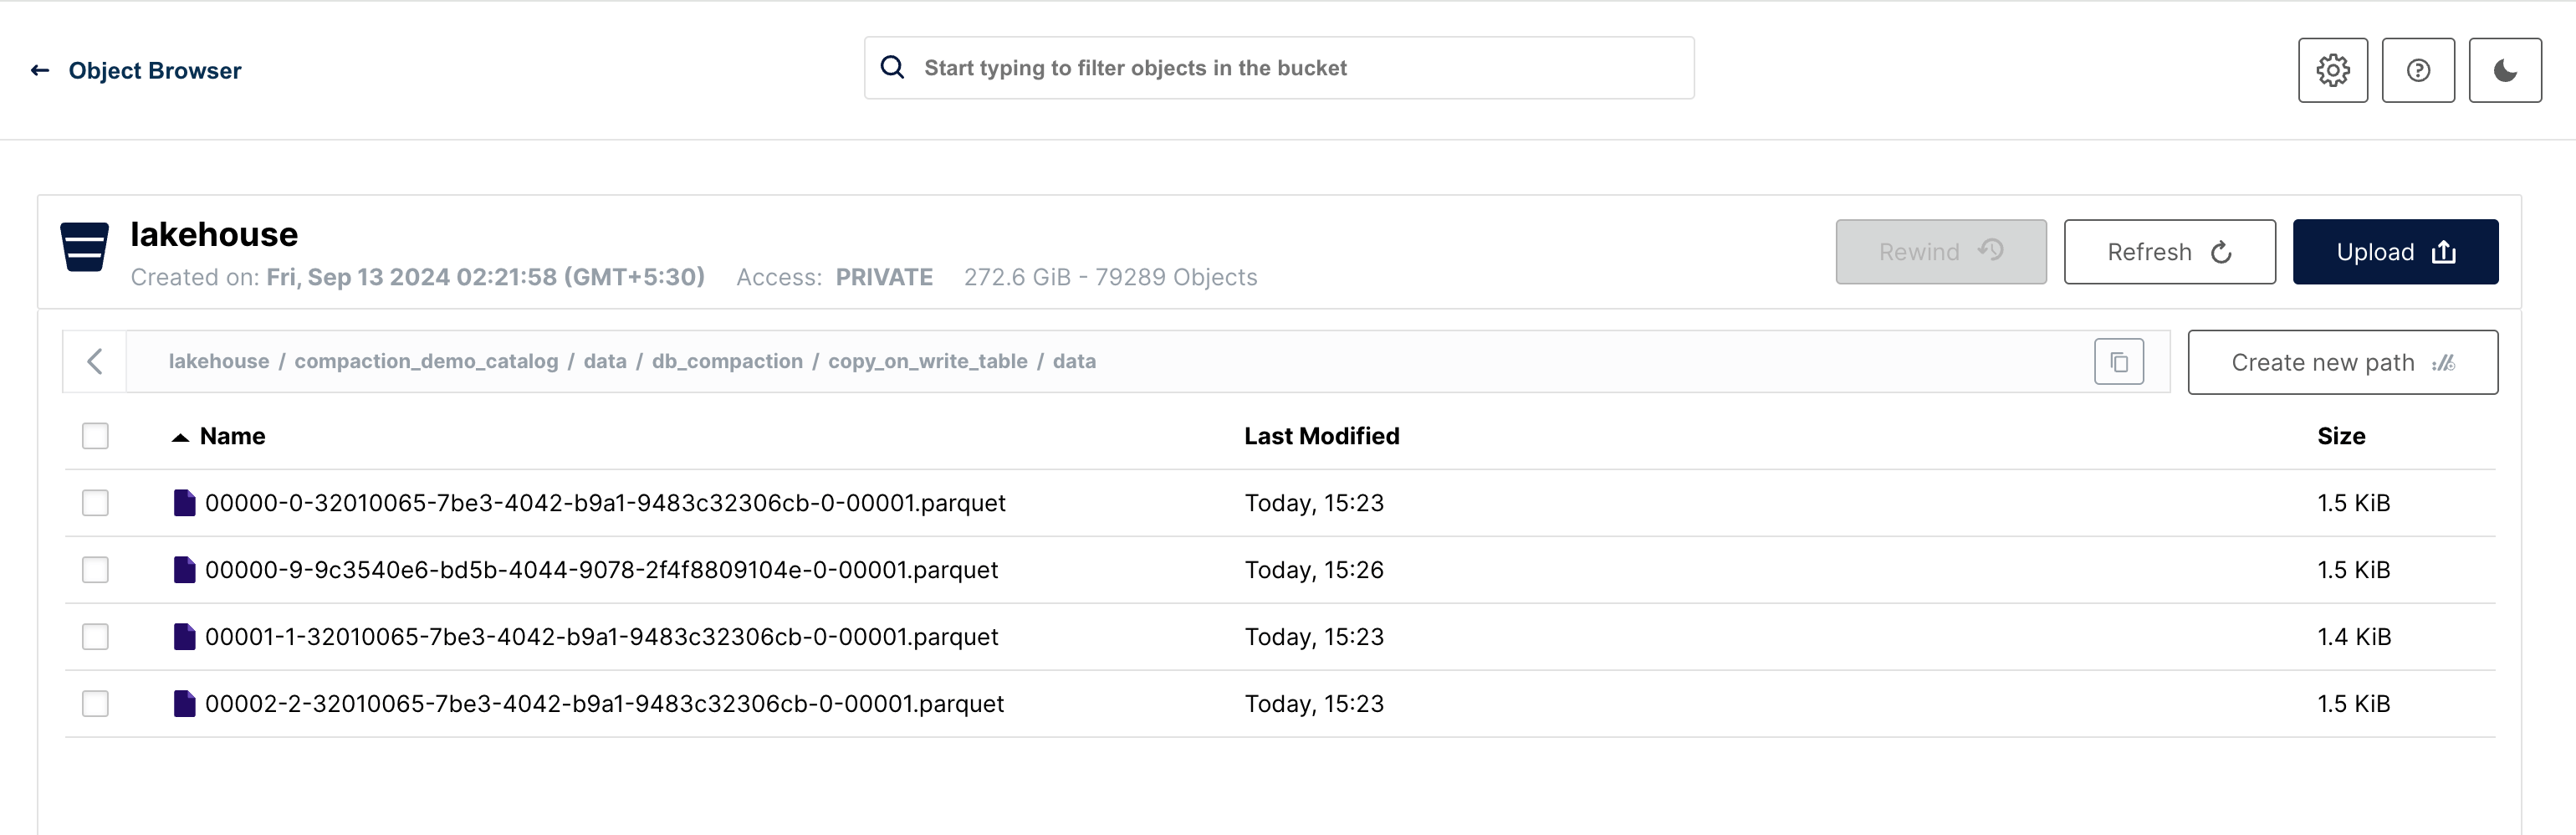The height and width of the screenshot is (835, 2576).
Task: Click the Refresh button
Action: pyautogui.click(x=2169, y=252)
